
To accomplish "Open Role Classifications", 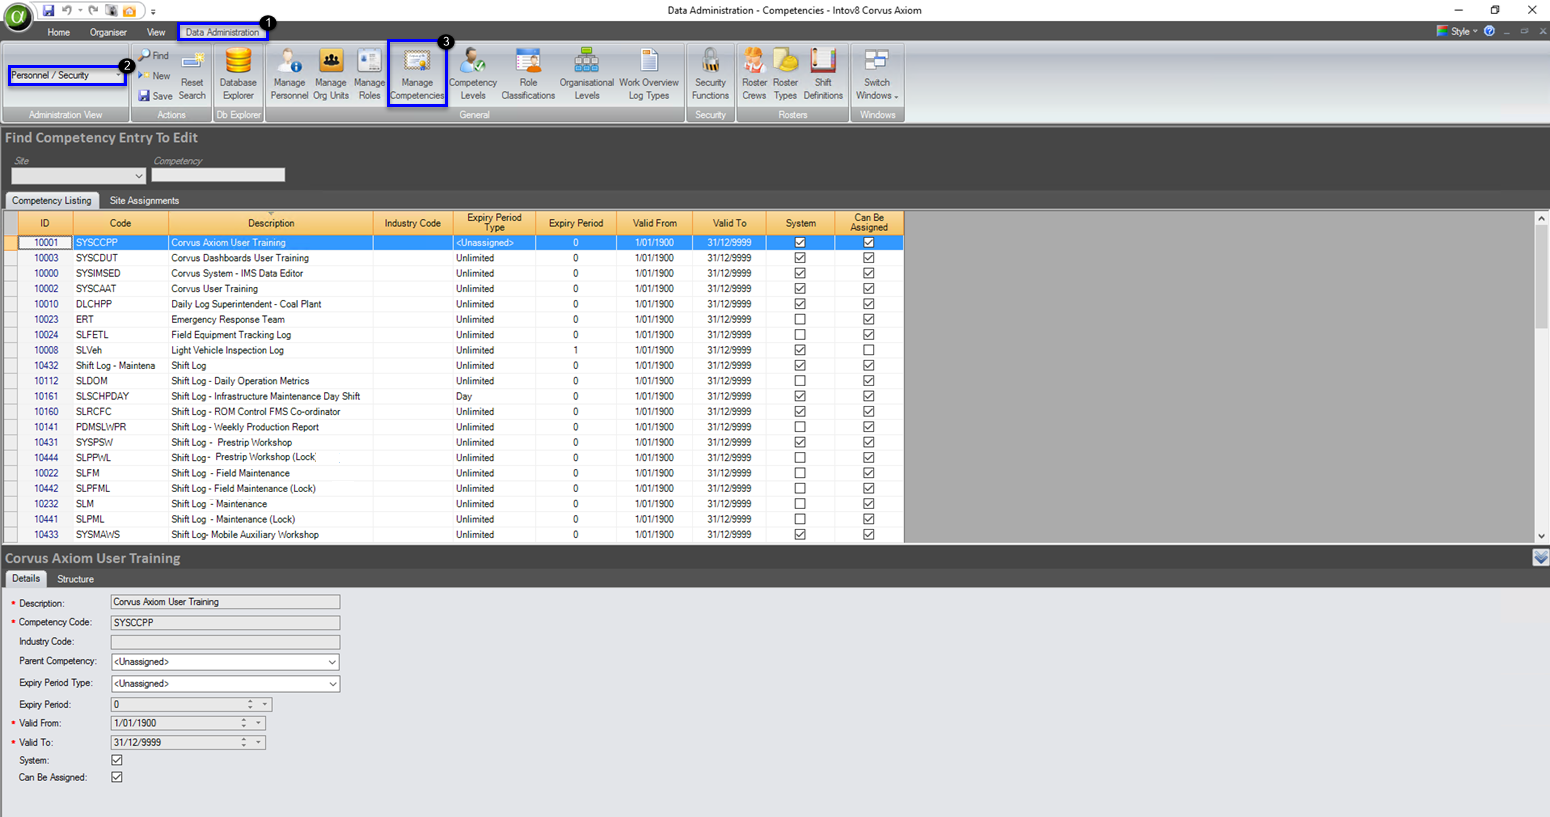I will pos(528,75).
